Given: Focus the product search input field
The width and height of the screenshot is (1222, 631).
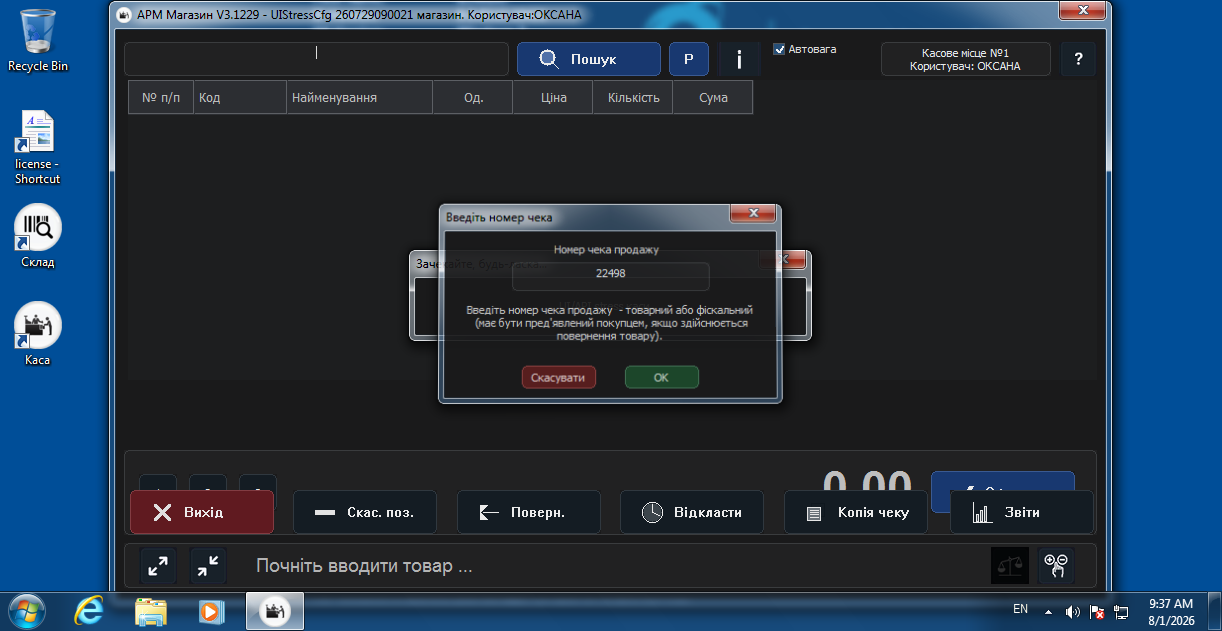Looking at the screenshot, I should pyautogui.click(x=316, y=59).
